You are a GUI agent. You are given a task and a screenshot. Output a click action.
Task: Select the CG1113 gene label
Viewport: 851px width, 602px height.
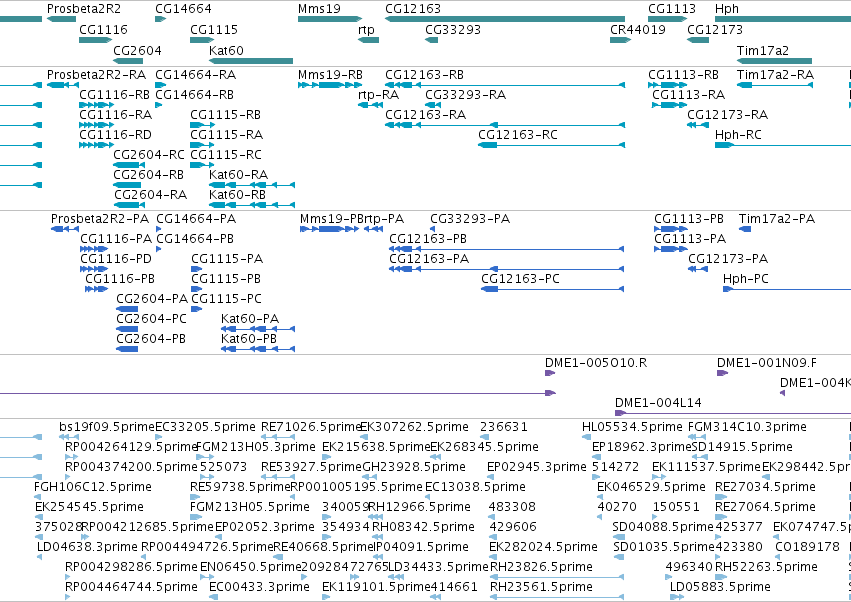tap(671, 9)
